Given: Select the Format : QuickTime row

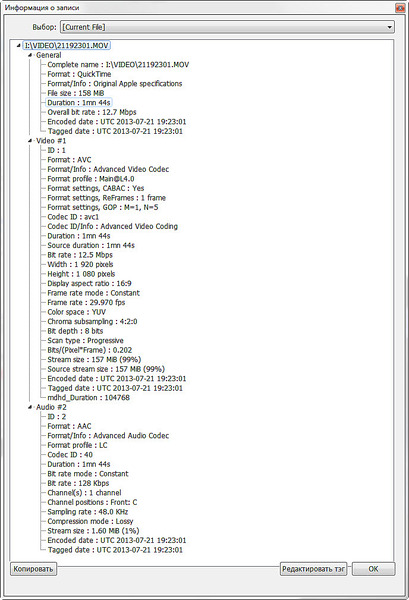Looking at the screenshot, I should point(79,74).
